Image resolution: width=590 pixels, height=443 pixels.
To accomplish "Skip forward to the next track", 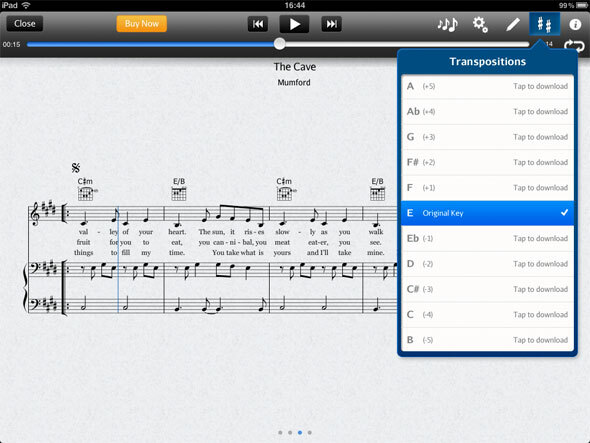I will [x=331, y=24].
